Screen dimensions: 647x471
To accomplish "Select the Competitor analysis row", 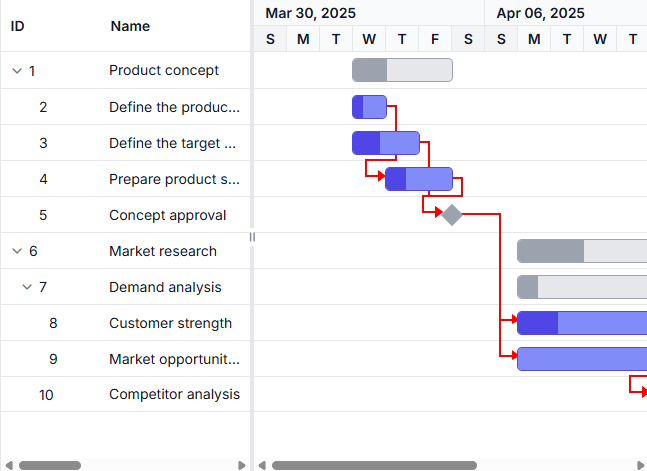I will pyautogui.click(x=174, y=395).
